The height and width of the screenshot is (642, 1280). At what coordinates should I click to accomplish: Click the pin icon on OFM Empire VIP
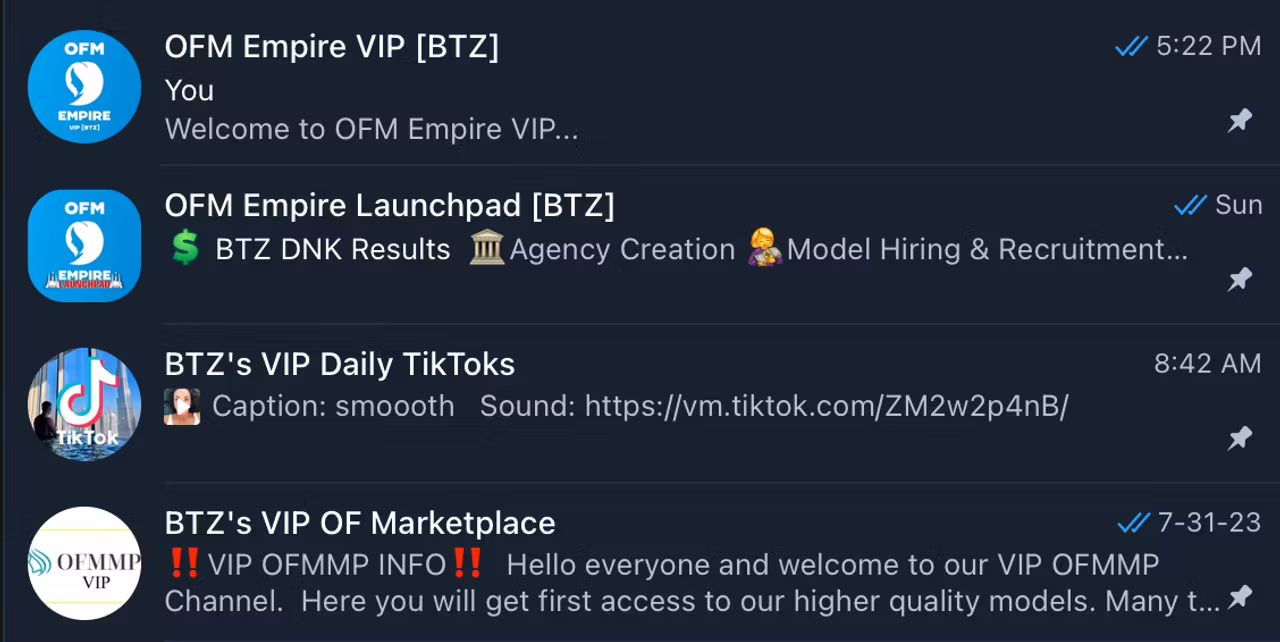click(x=1240, y=121)
